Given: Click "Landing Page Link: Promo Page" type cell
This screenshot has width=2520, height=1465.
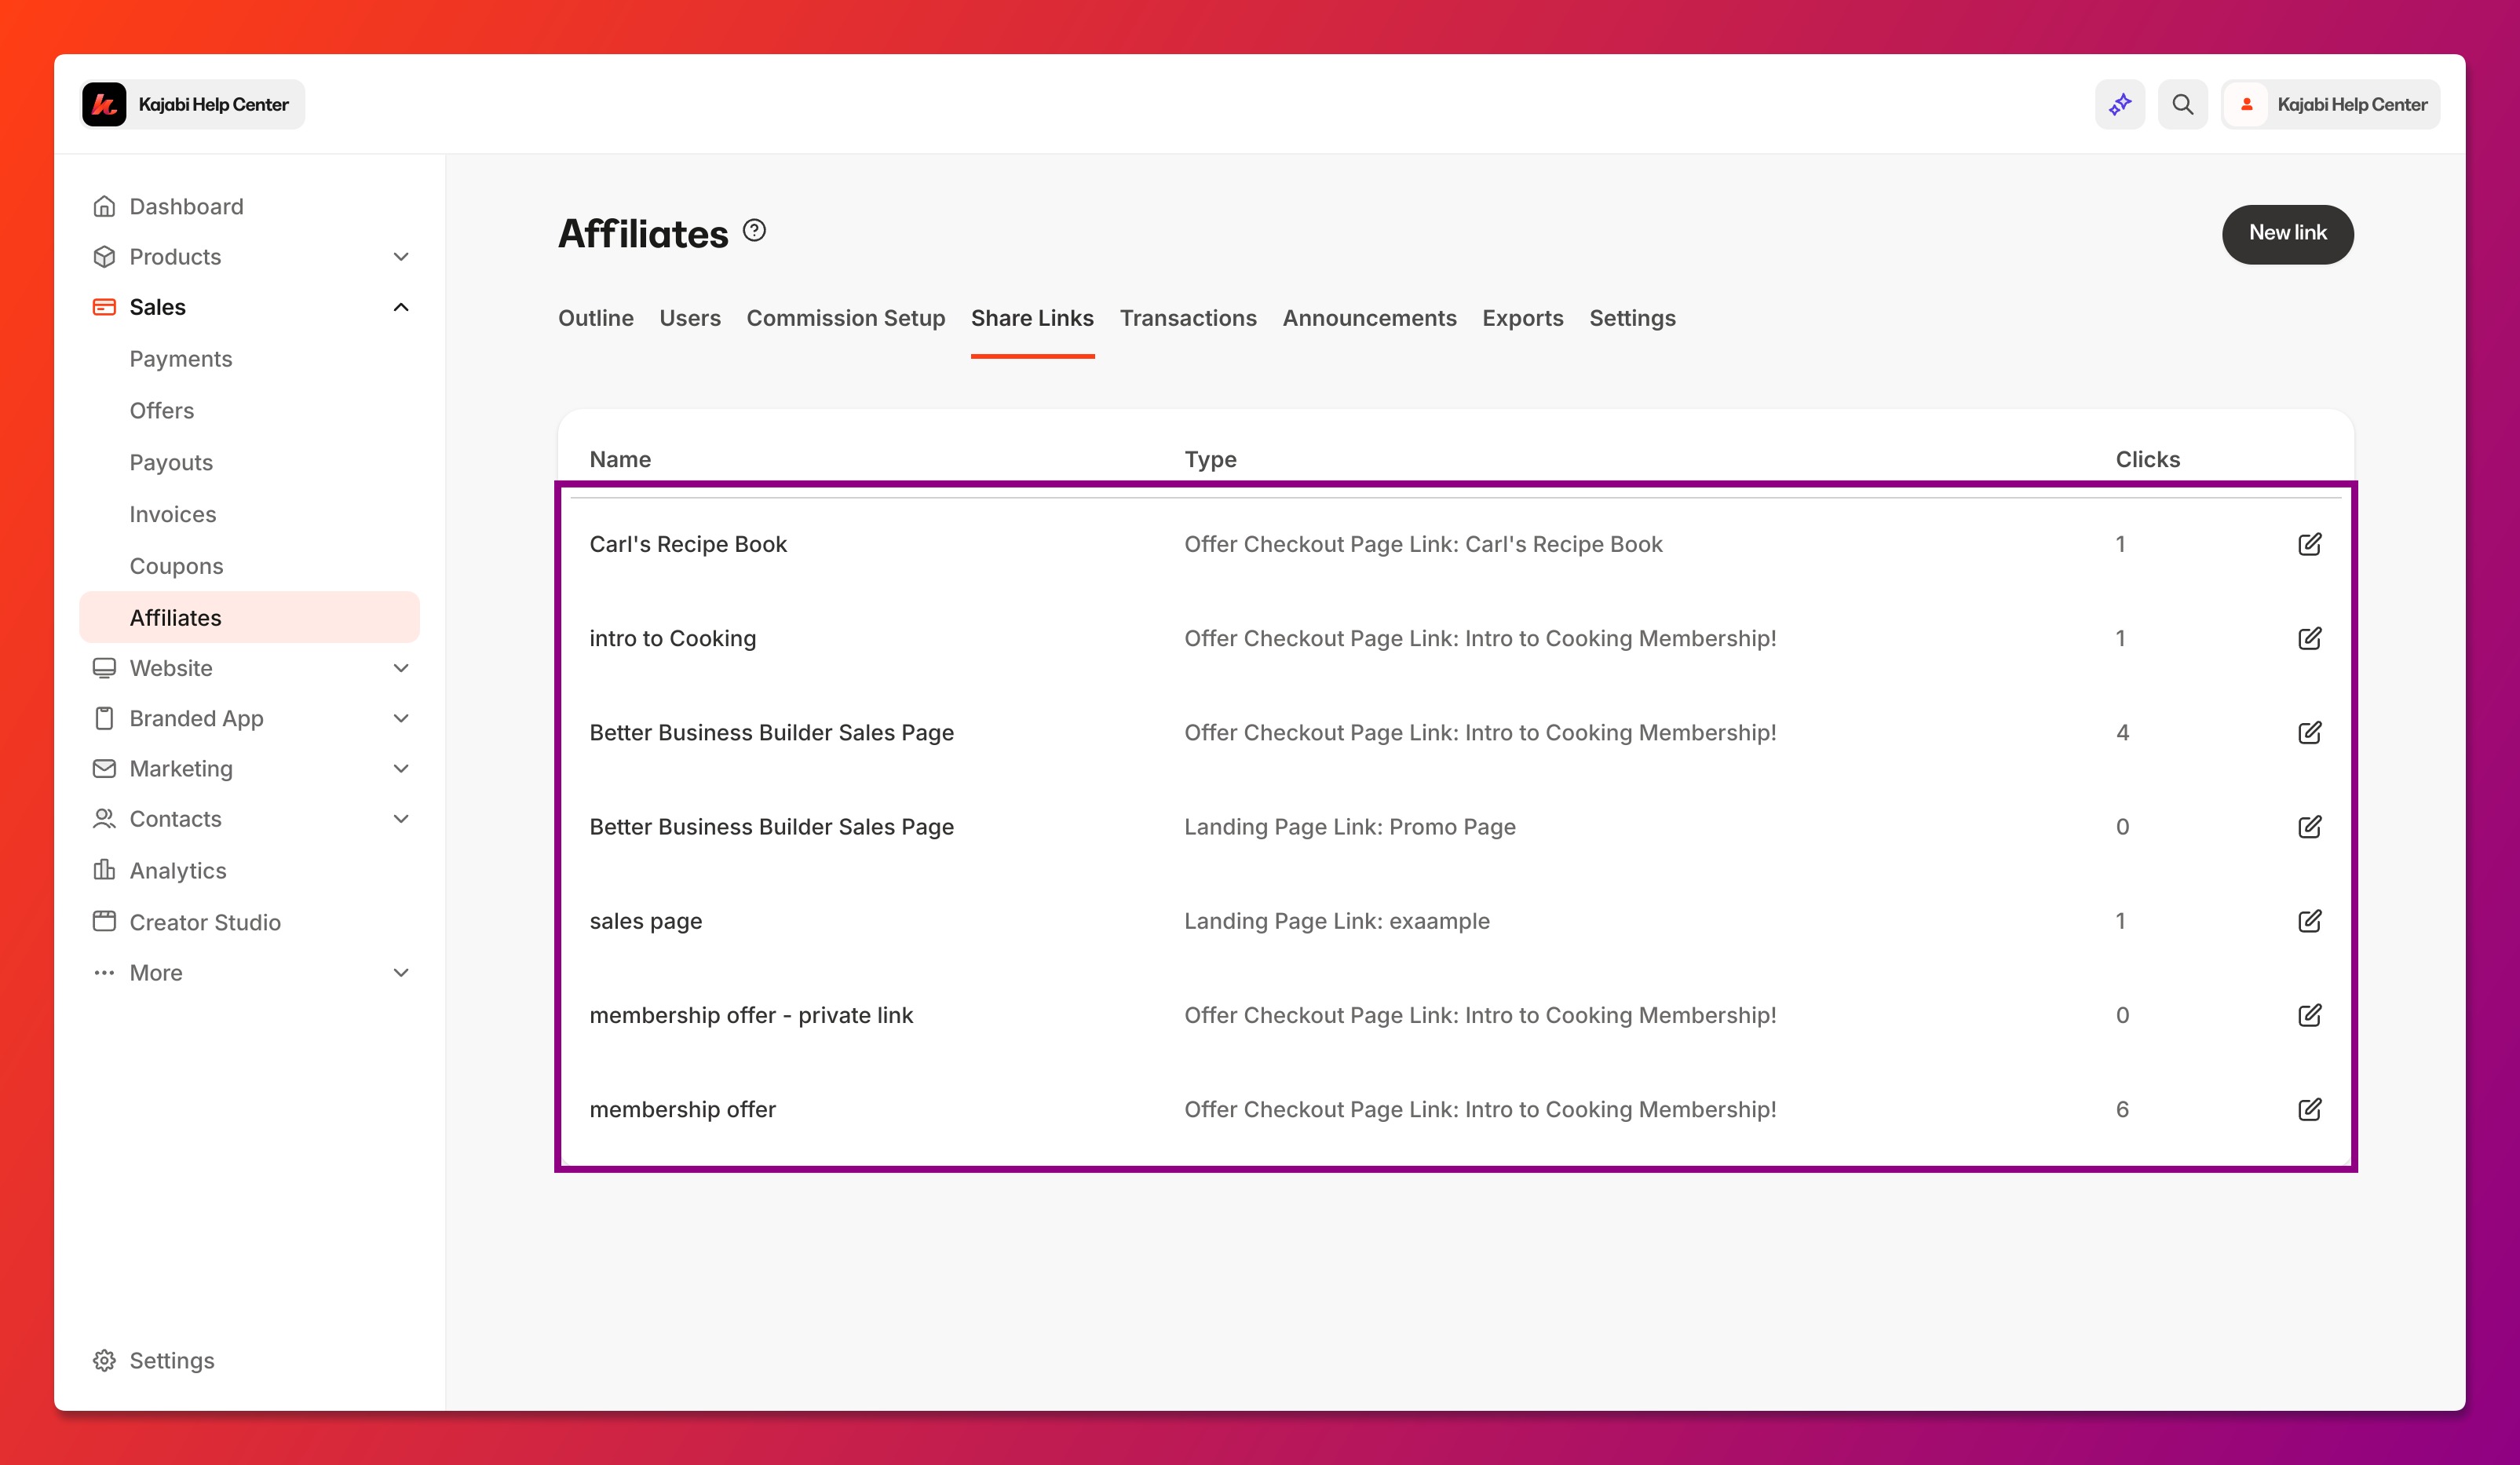Looking at the screenshot, I should point(1350,827).
